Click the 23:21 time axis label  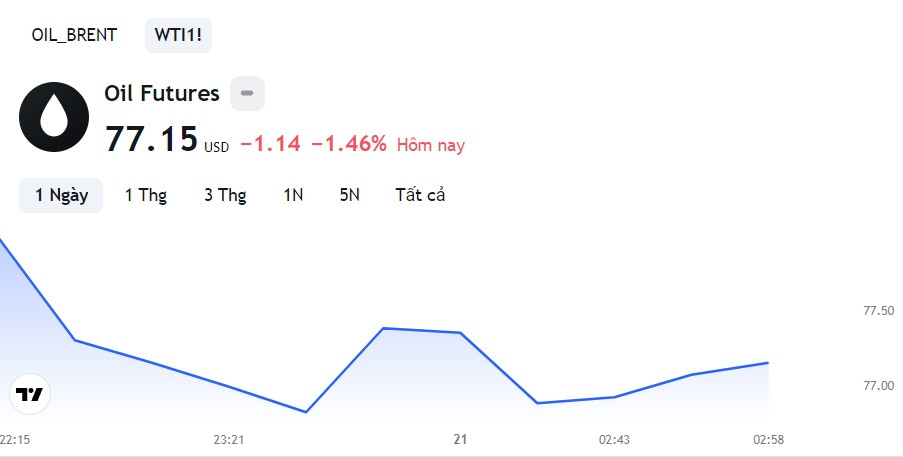point(229,439)
